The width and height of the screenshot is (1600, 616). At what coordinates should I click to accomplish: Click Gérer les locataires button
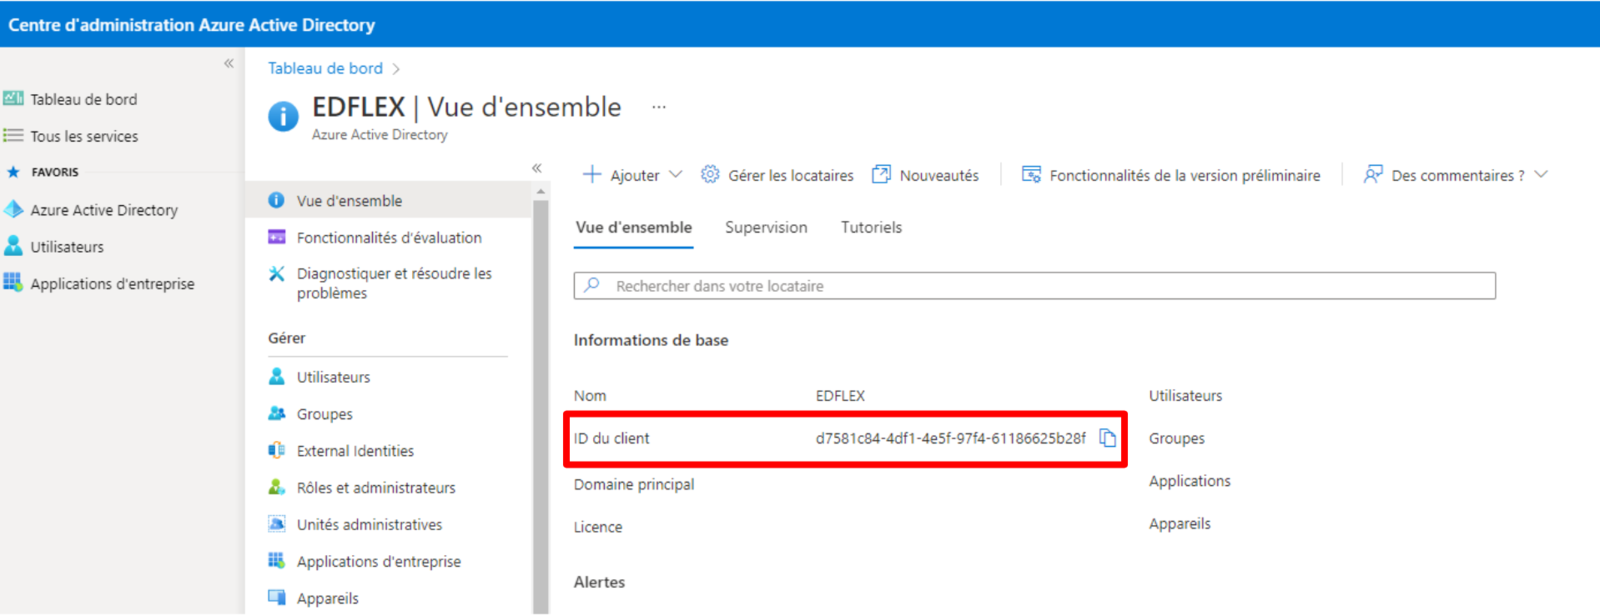coord(777,175)
